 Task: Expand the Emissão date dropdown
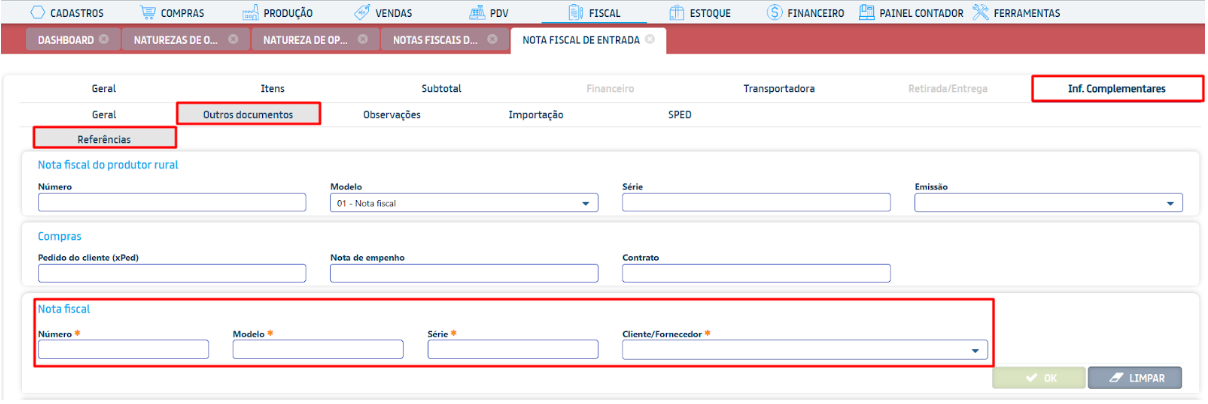(1170, 204)
